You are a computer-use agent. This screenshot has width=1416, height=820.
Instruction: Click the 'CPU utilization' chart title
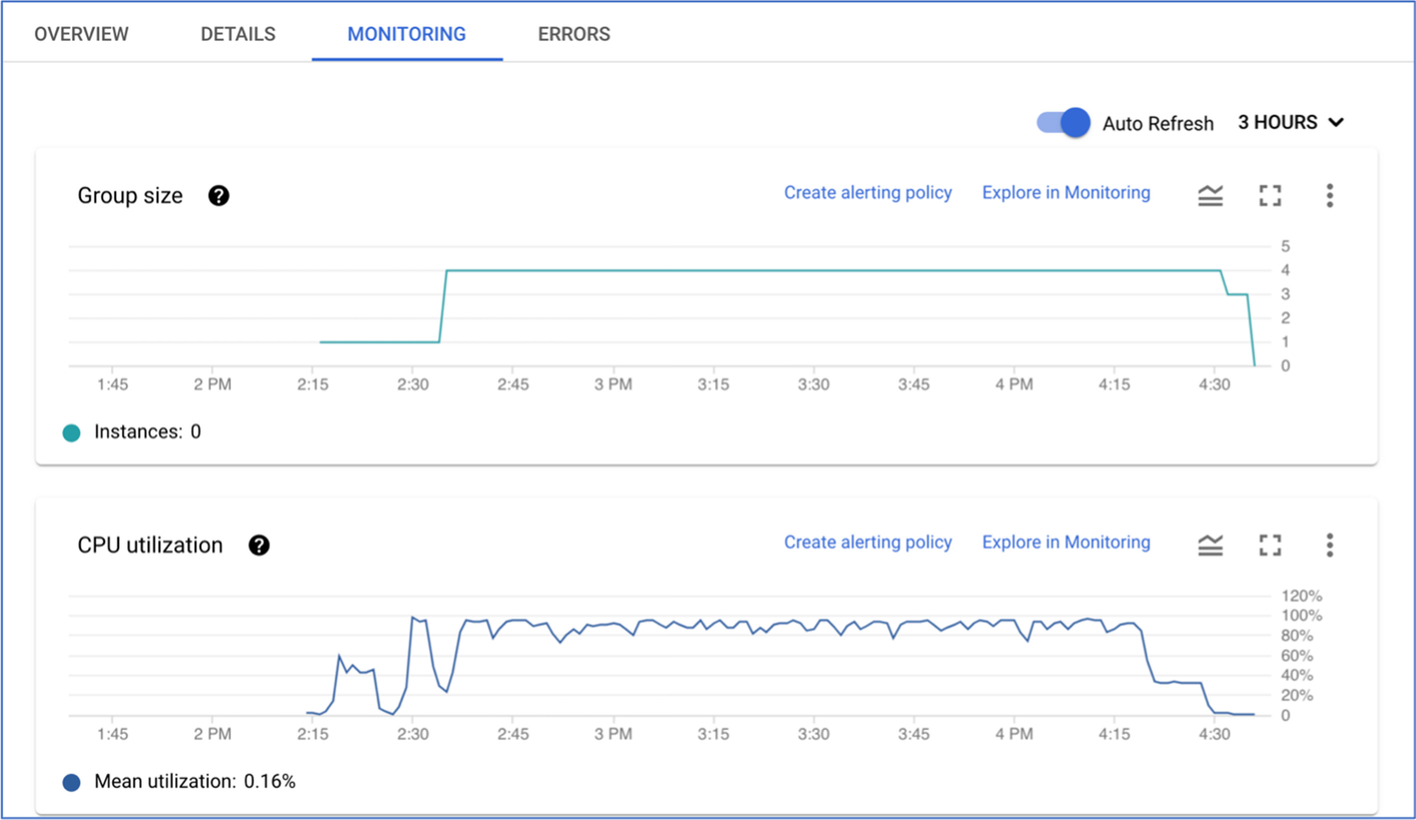[150, 546]
